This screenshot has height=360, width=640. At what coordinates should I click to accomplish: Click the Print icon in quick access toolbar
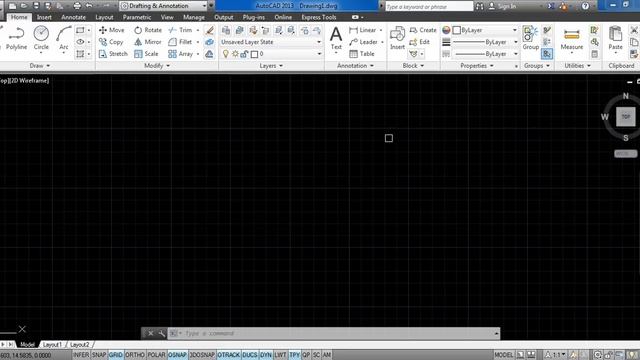click(77, 6)
